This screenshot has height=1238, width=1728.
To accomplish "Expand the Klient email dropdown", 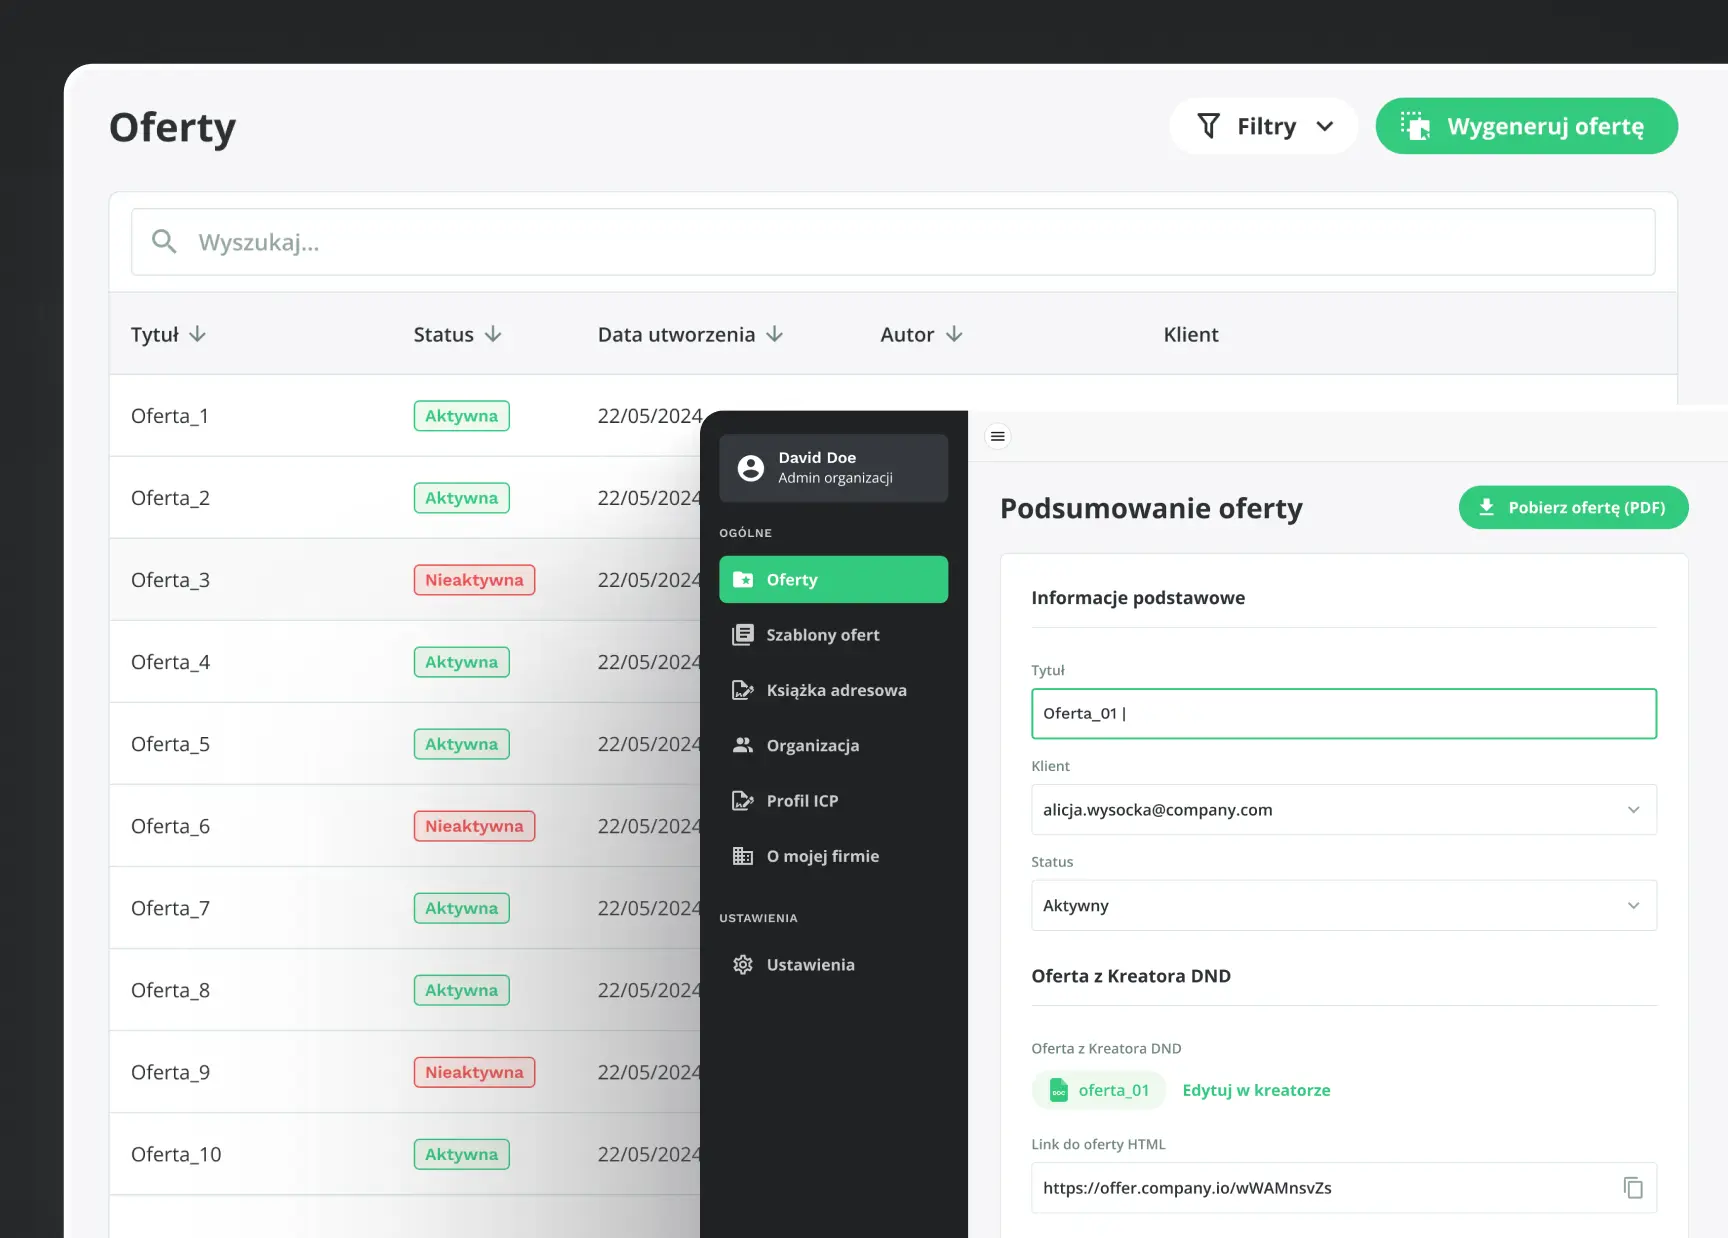I will (x=1632, y=810).
